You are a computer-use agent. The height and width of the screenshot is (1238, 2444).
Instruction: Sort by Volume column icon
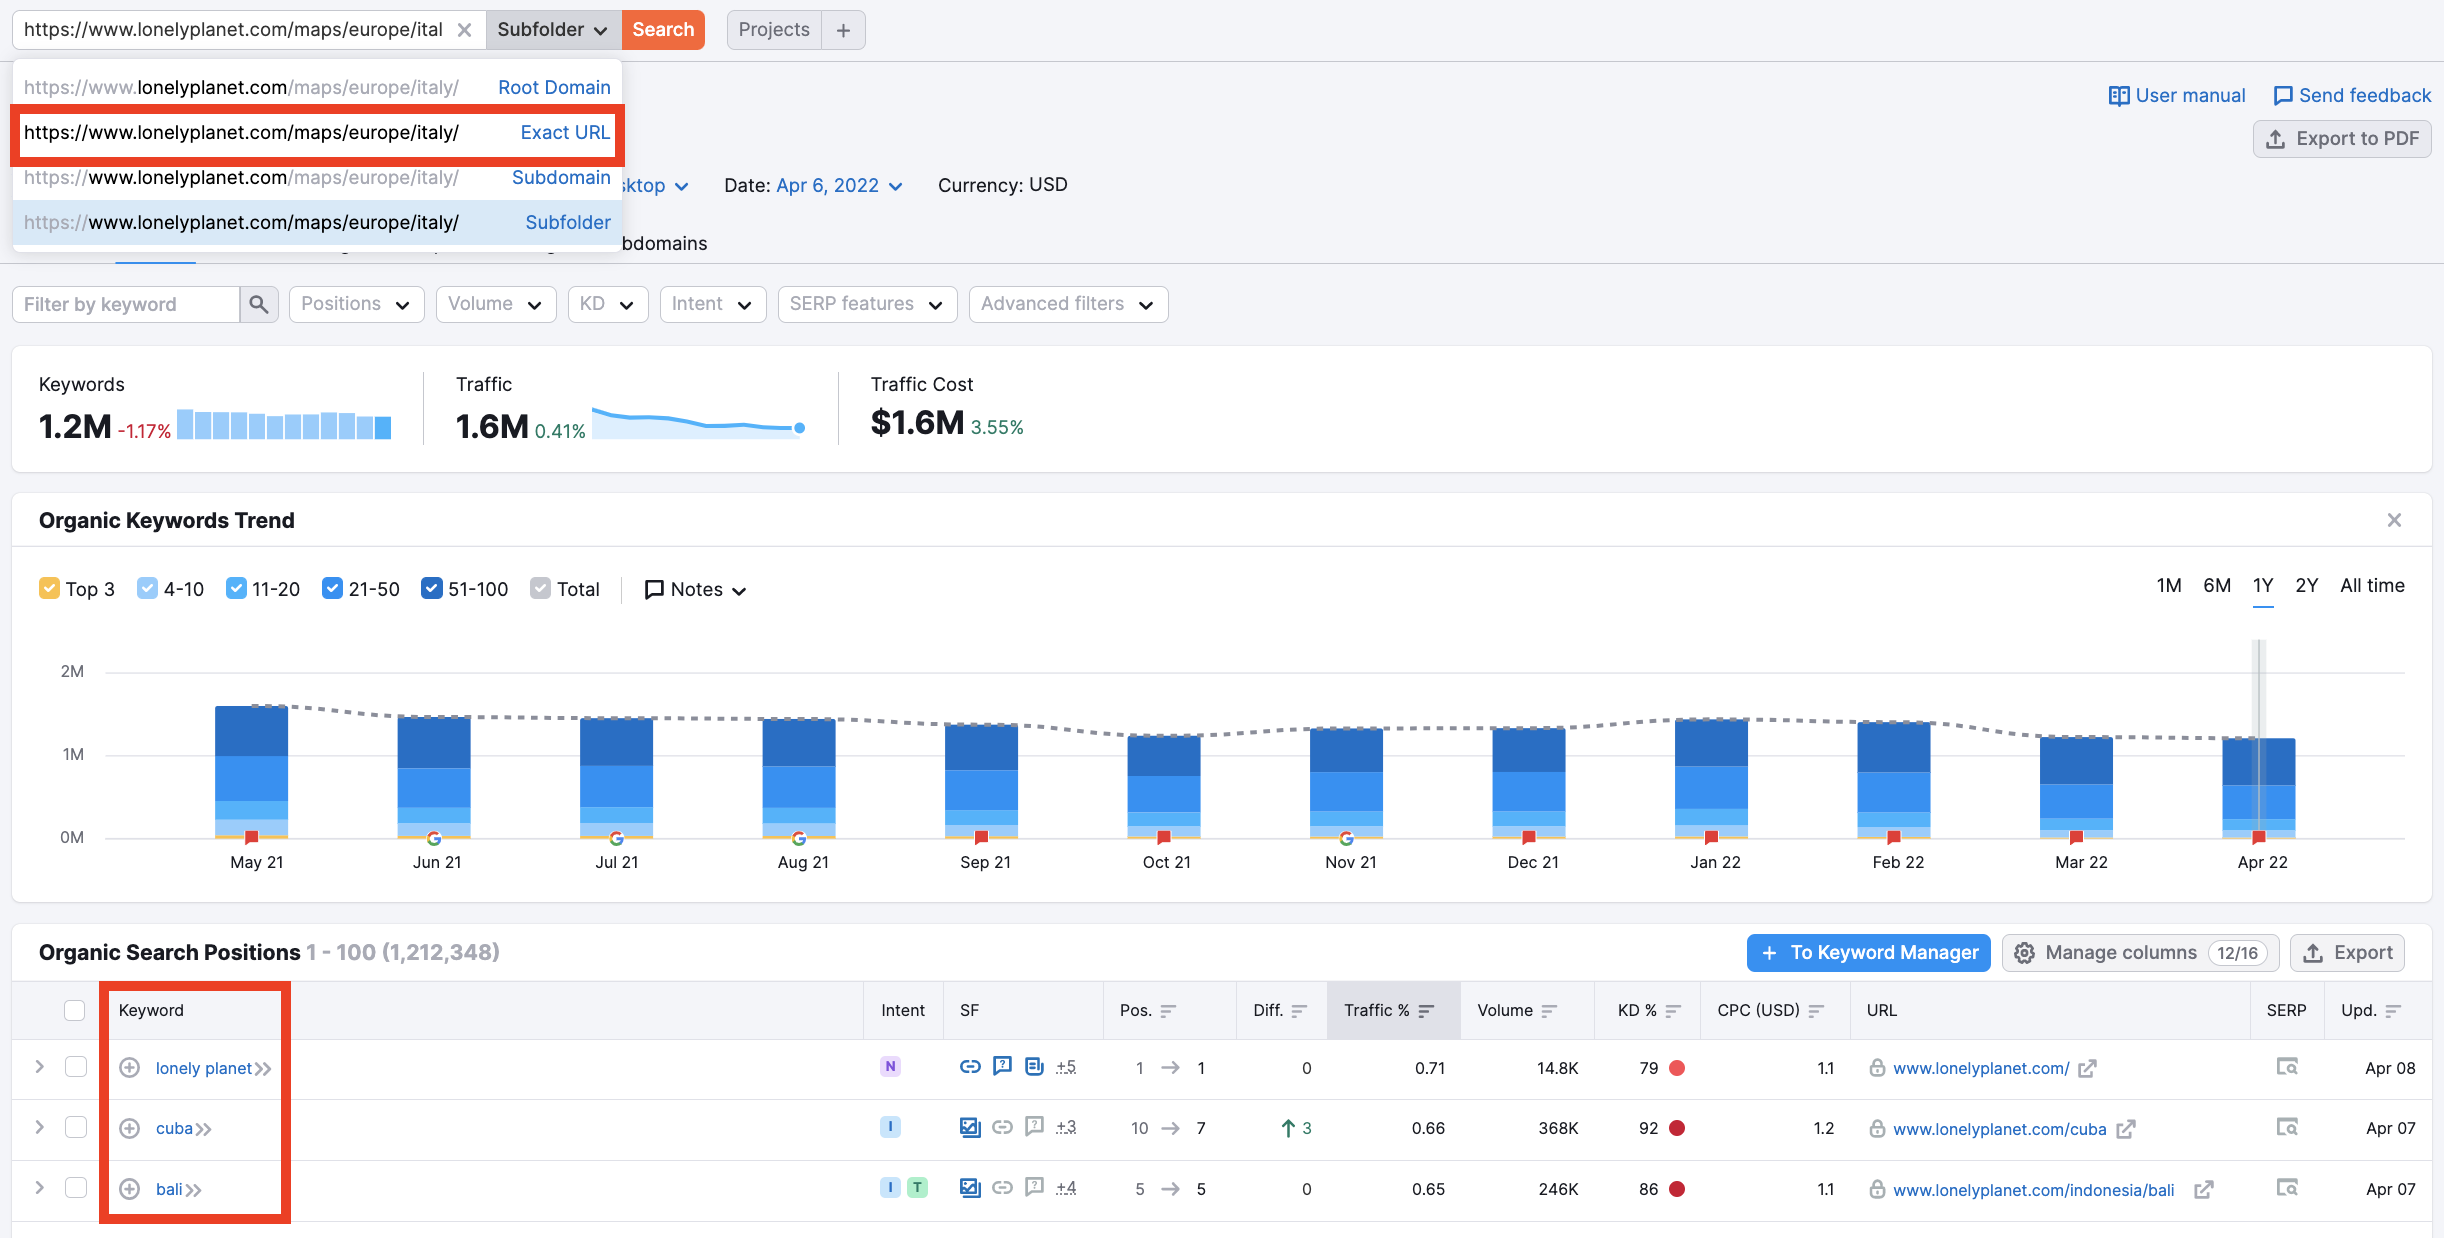point(1549,1011)
